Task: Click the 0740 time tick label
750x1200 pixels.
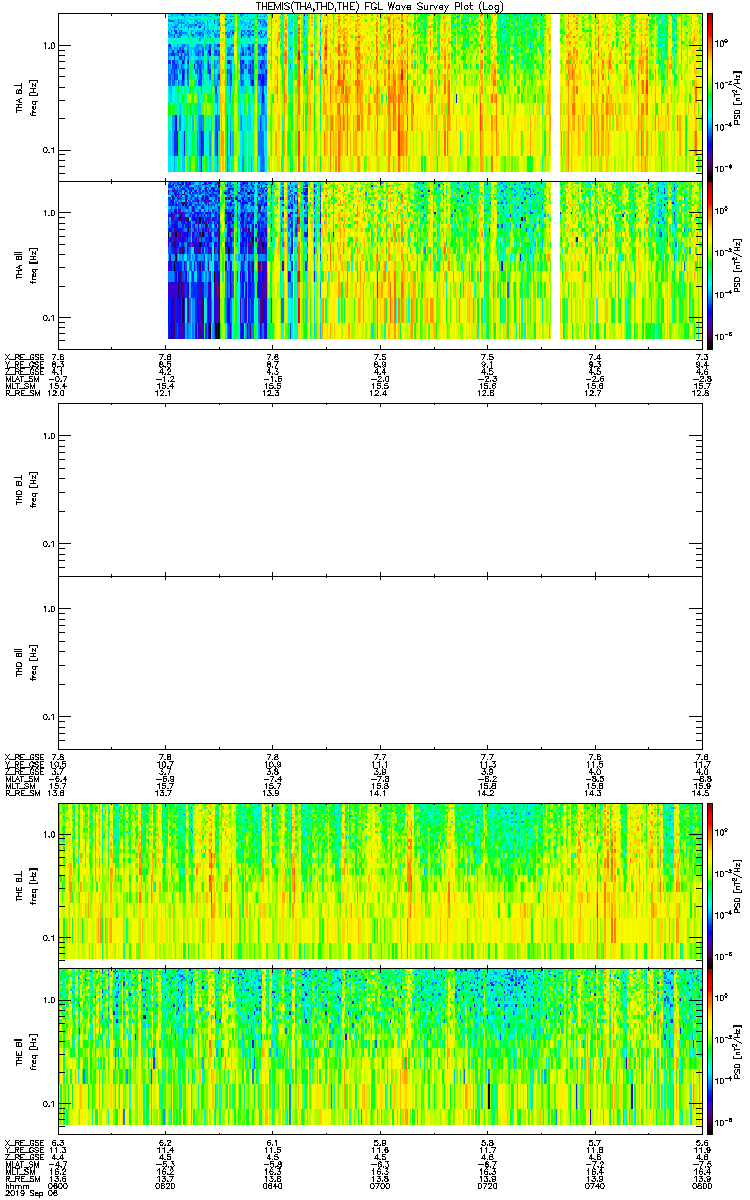Action: coord(594,1184)
